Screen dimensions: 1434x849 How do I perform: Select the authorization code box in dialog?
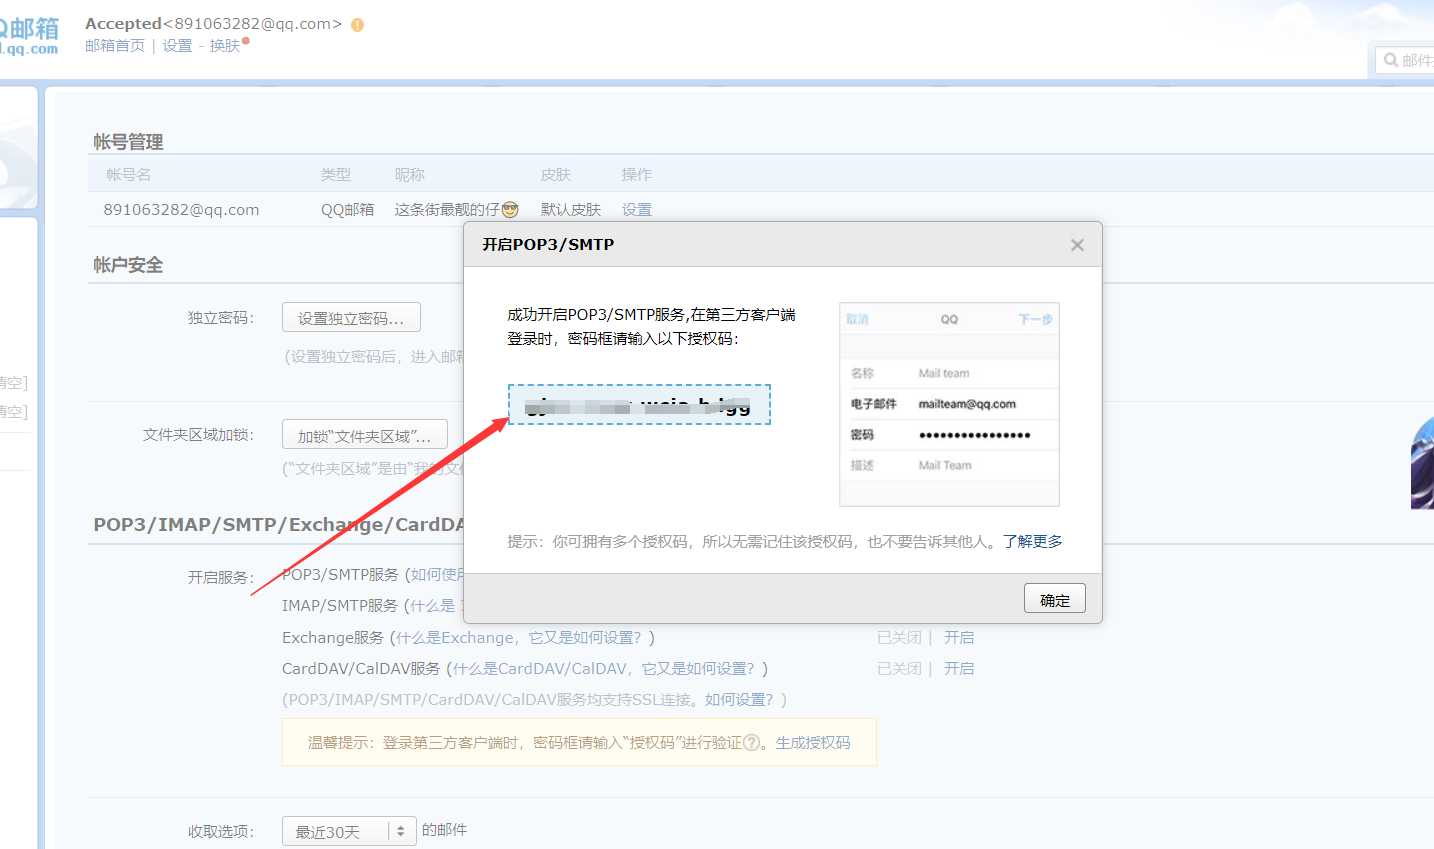639,405
